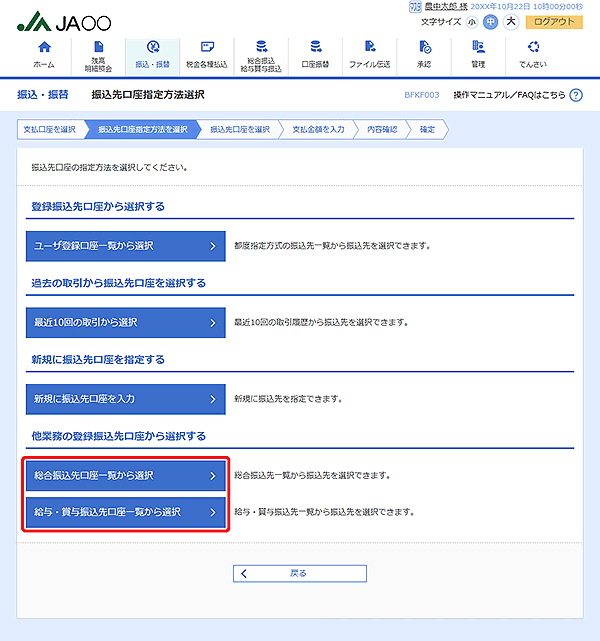Click 振込・振替 page heading text
This screenshot has width=600, height=641.
pos(43,95)
